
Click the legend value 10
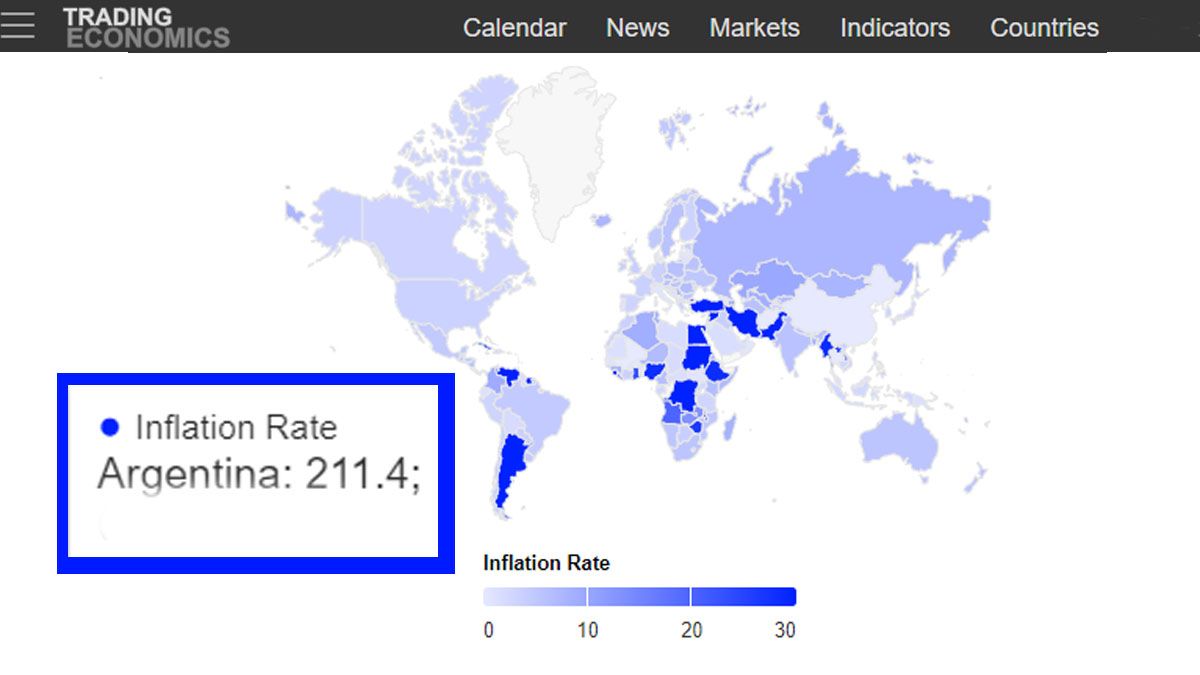[587, 630]
